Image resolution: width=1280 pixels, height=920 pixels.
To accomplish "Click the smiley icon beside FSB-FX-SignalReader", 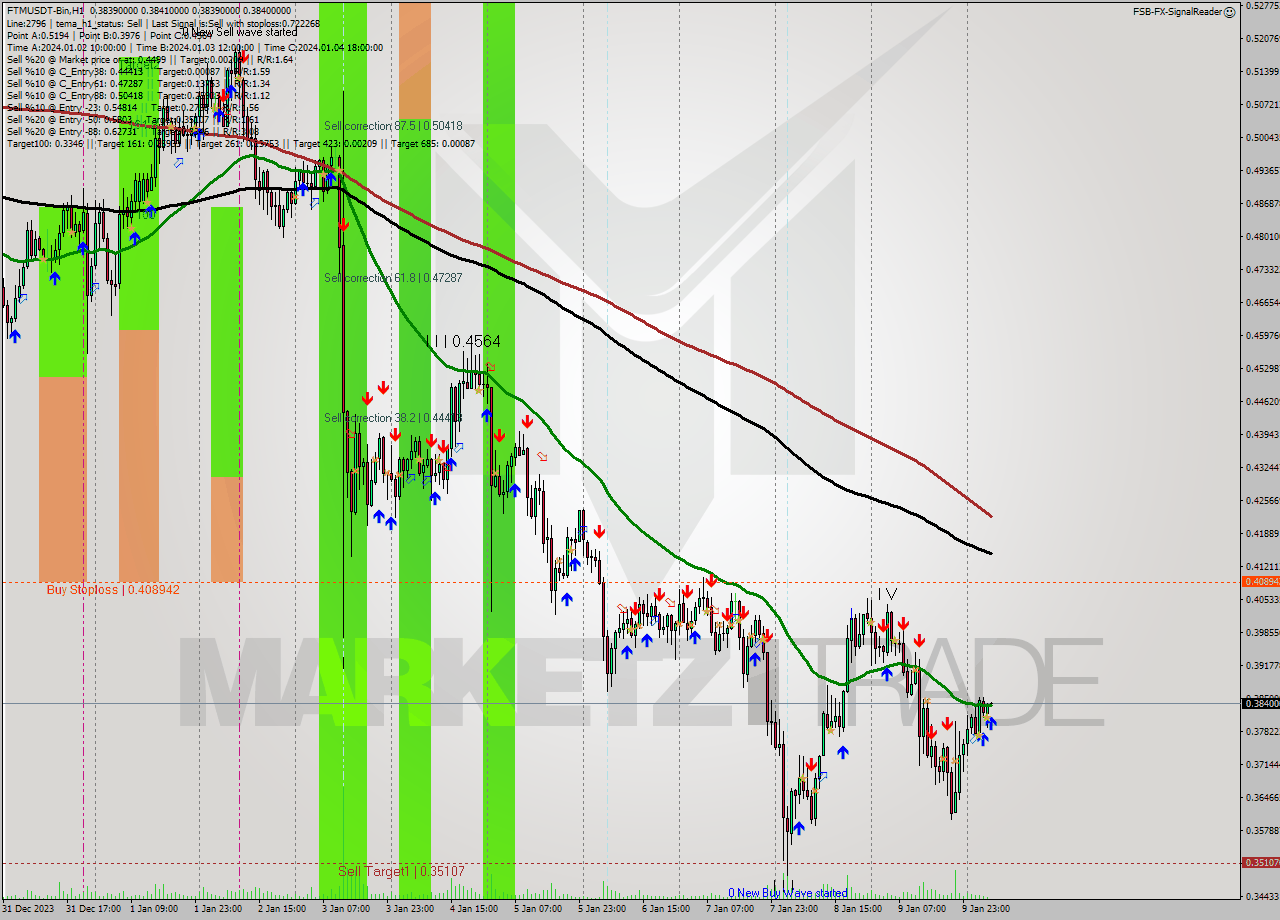I will [x=1229, y=12].
